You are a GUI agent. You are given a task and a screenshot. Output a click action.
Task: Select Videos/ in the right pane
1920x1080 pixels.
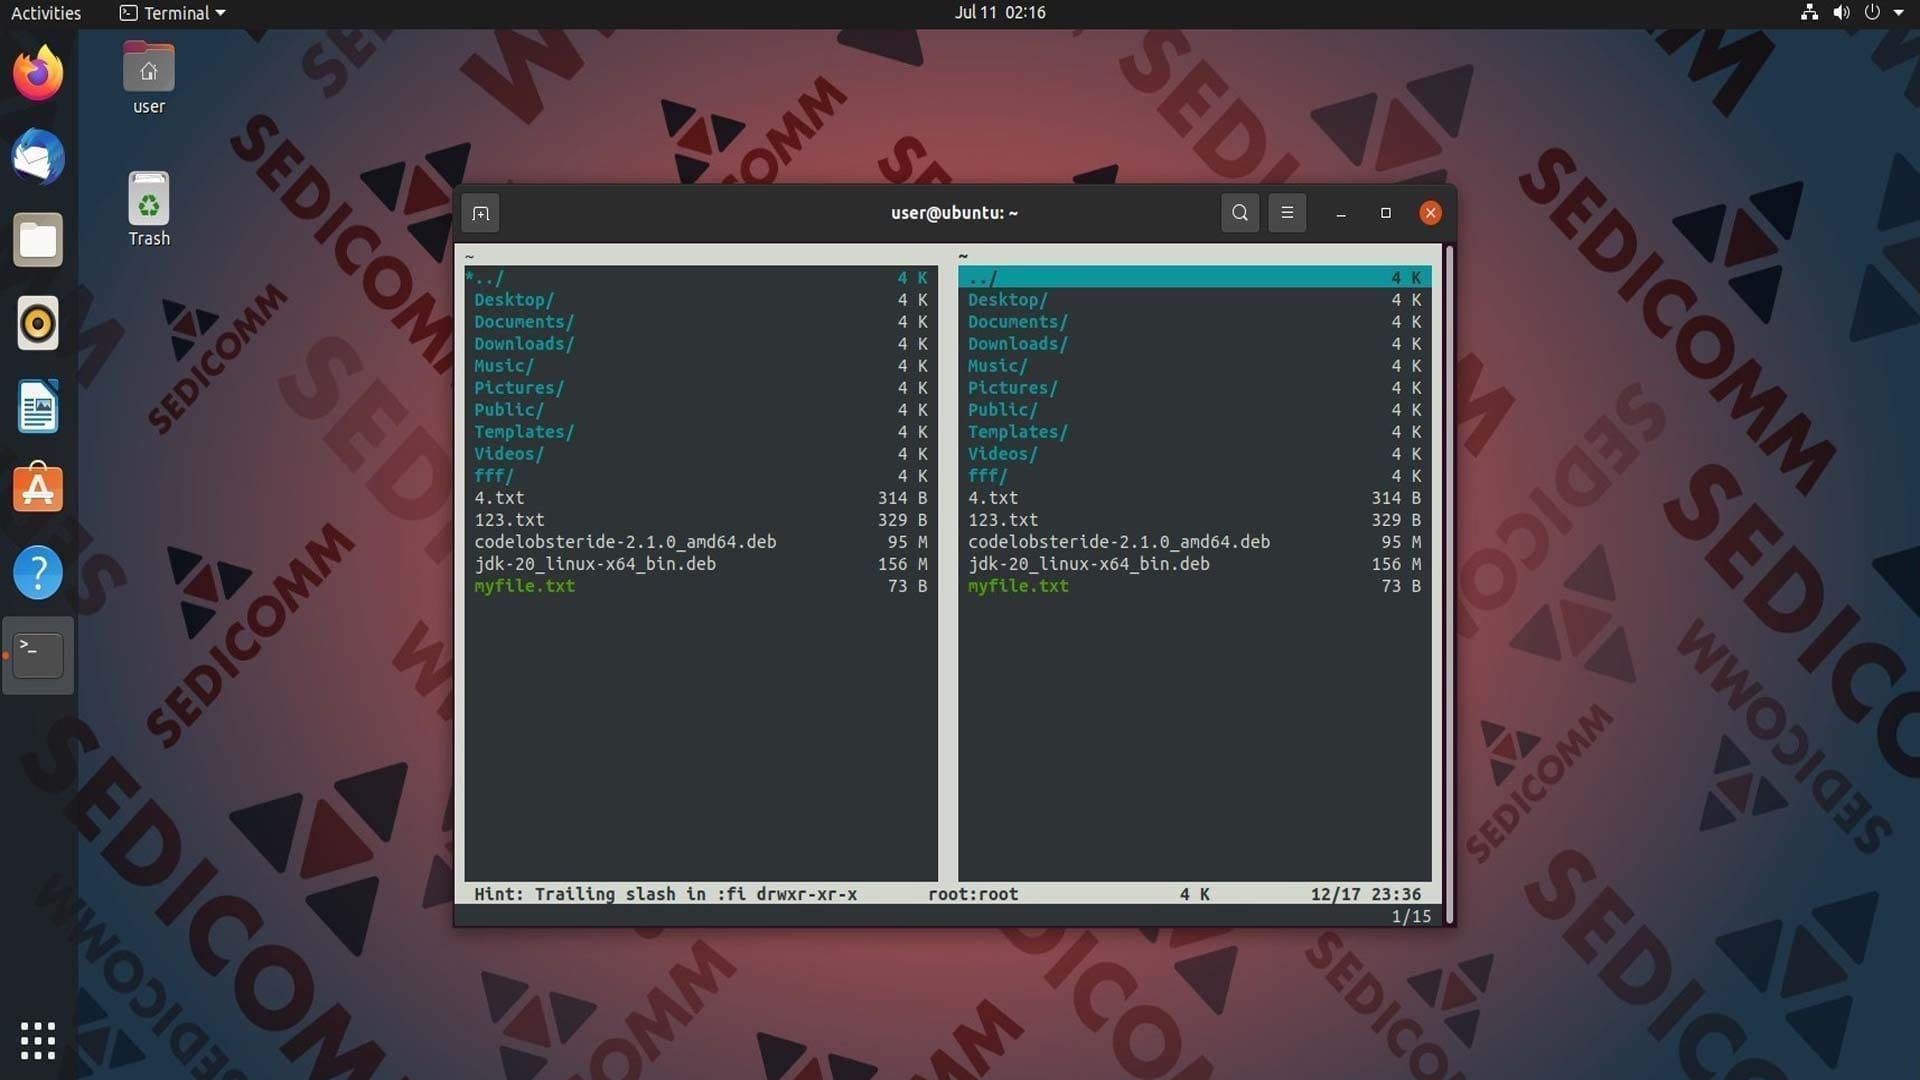point(1195,454)
